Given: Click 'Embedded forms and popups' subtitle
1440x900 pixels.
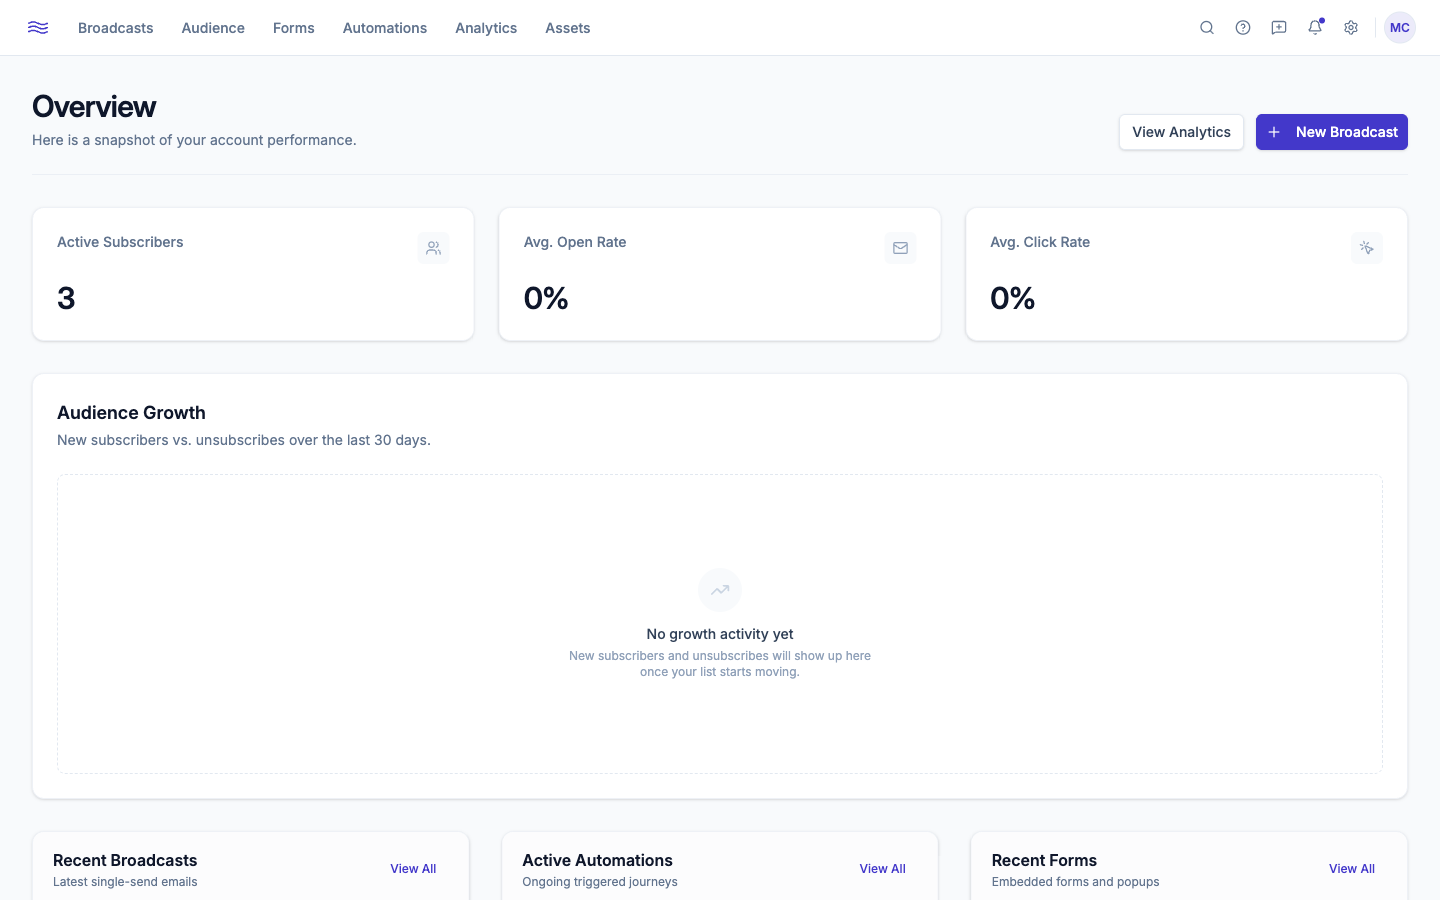Looking at the screenshot, I should (1075, 882).
